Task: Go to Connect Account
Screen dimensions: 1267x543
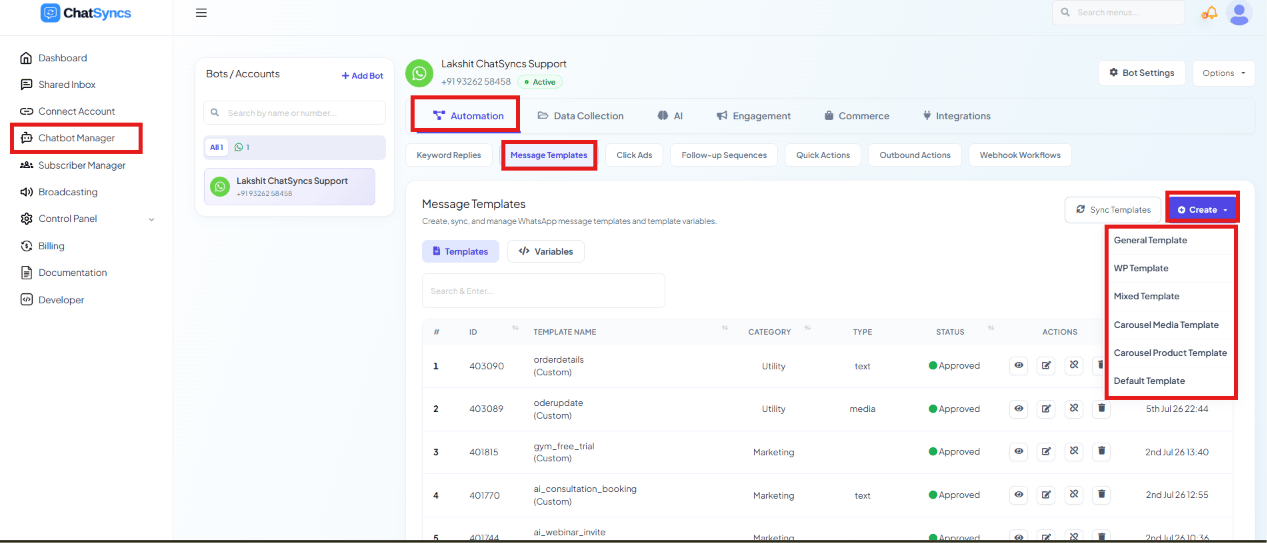Action: point(76,111)
